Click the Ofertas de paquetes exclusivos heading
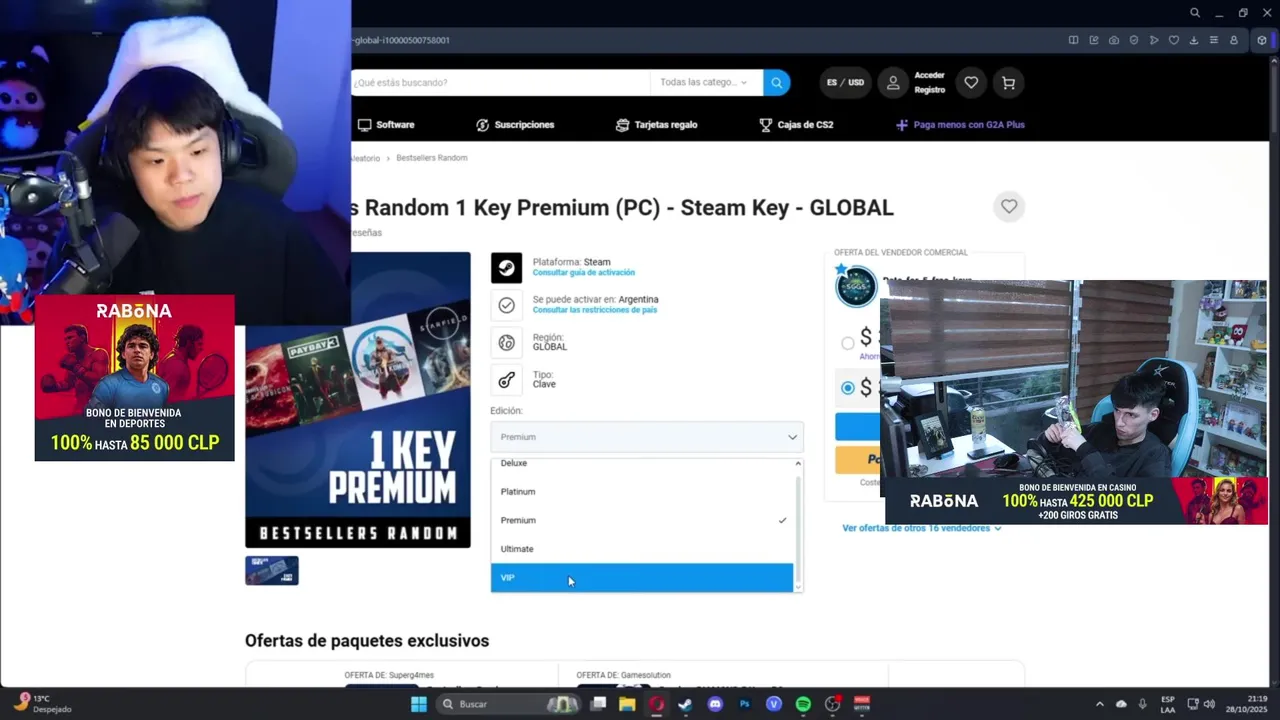Screen dimensions: 1280x720 click(367, 640)
